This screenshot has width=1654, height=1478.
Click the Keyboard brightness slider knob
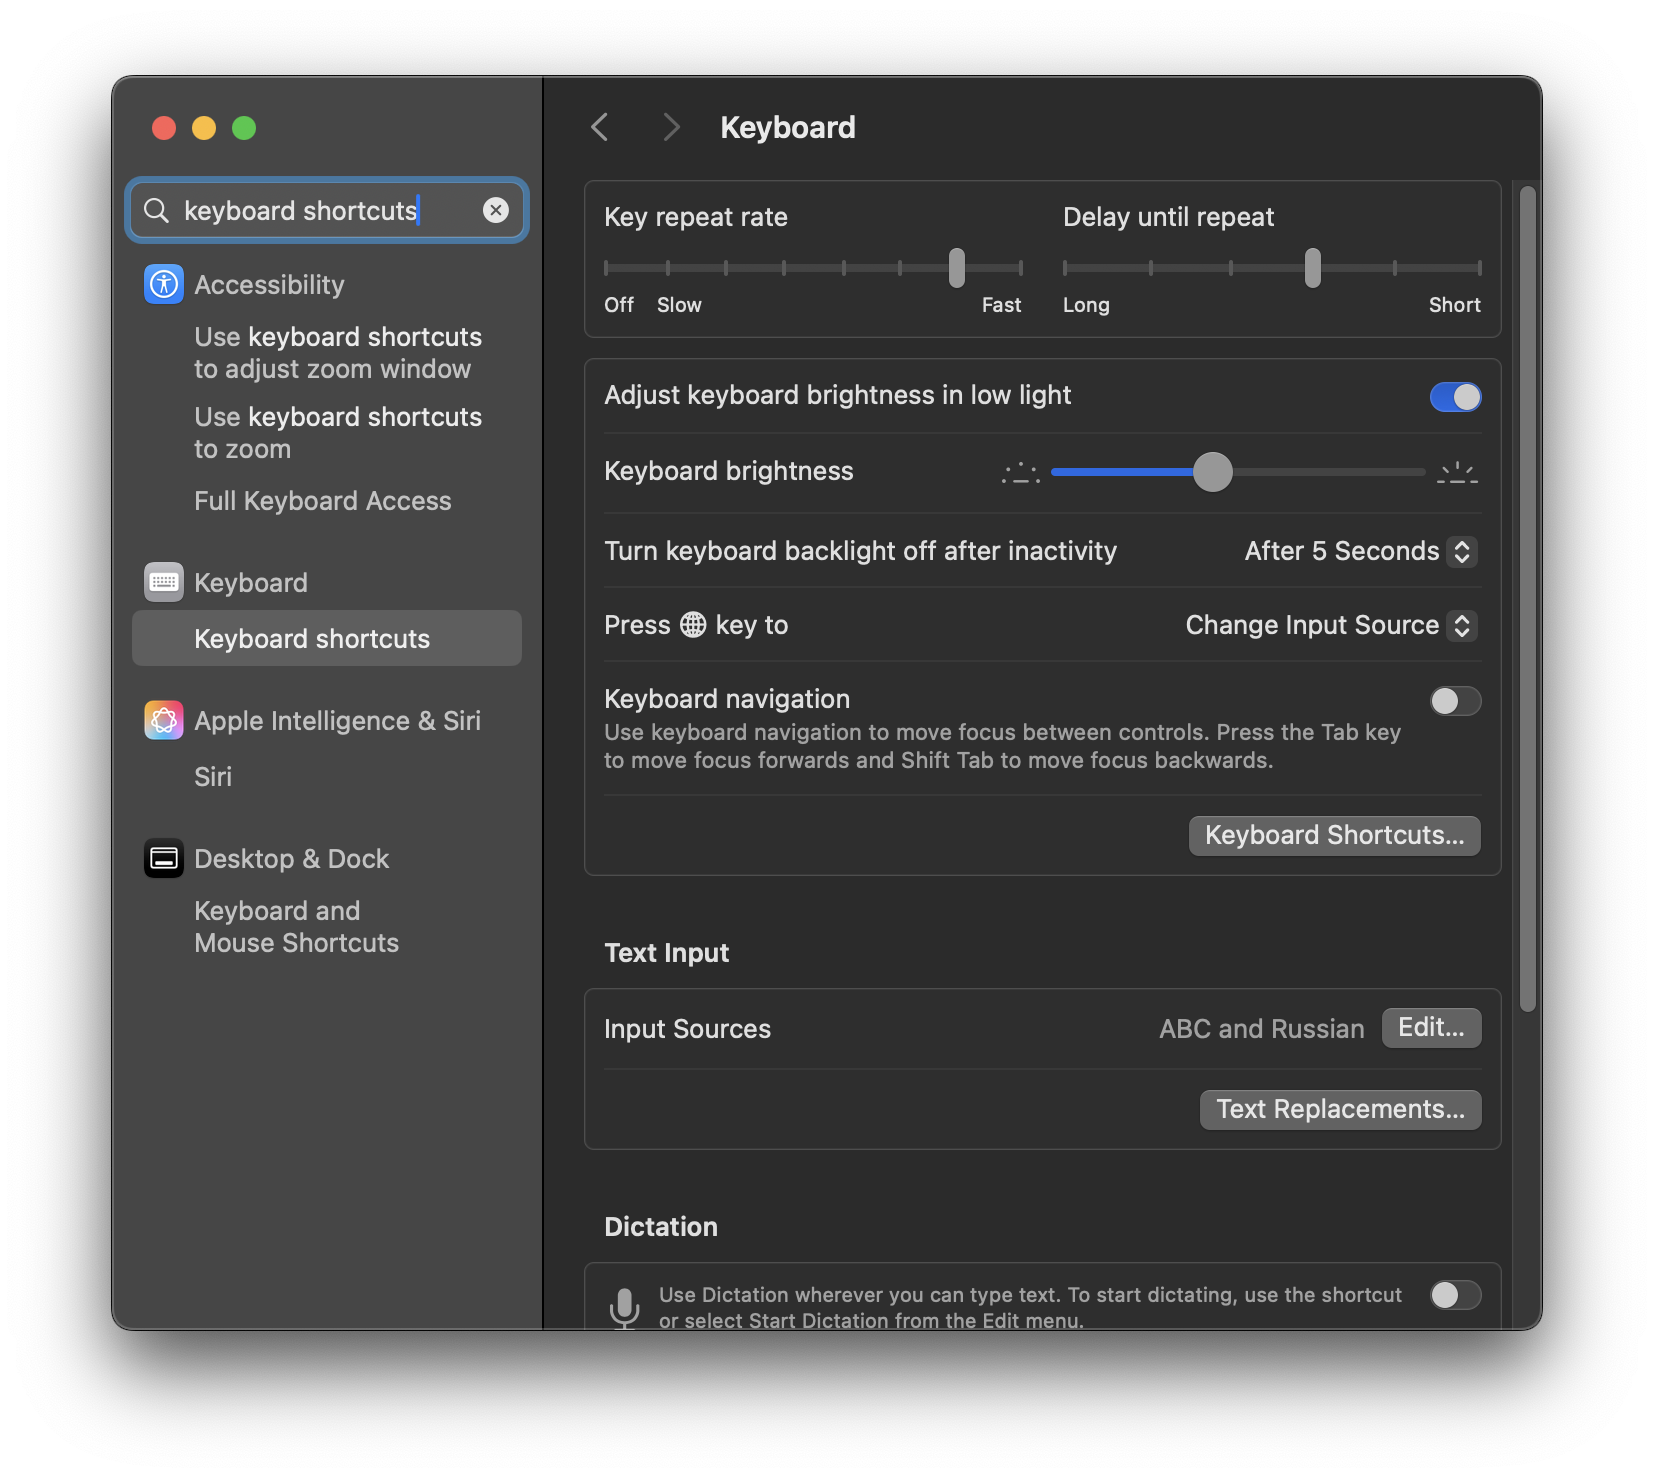pos(1213,472)
